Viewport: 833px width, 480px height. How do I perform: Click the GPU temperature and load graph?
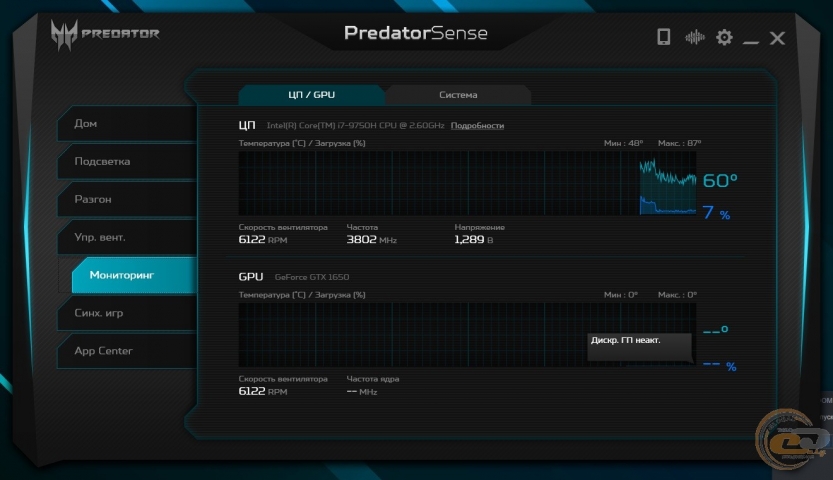click(x=467, y=335)
